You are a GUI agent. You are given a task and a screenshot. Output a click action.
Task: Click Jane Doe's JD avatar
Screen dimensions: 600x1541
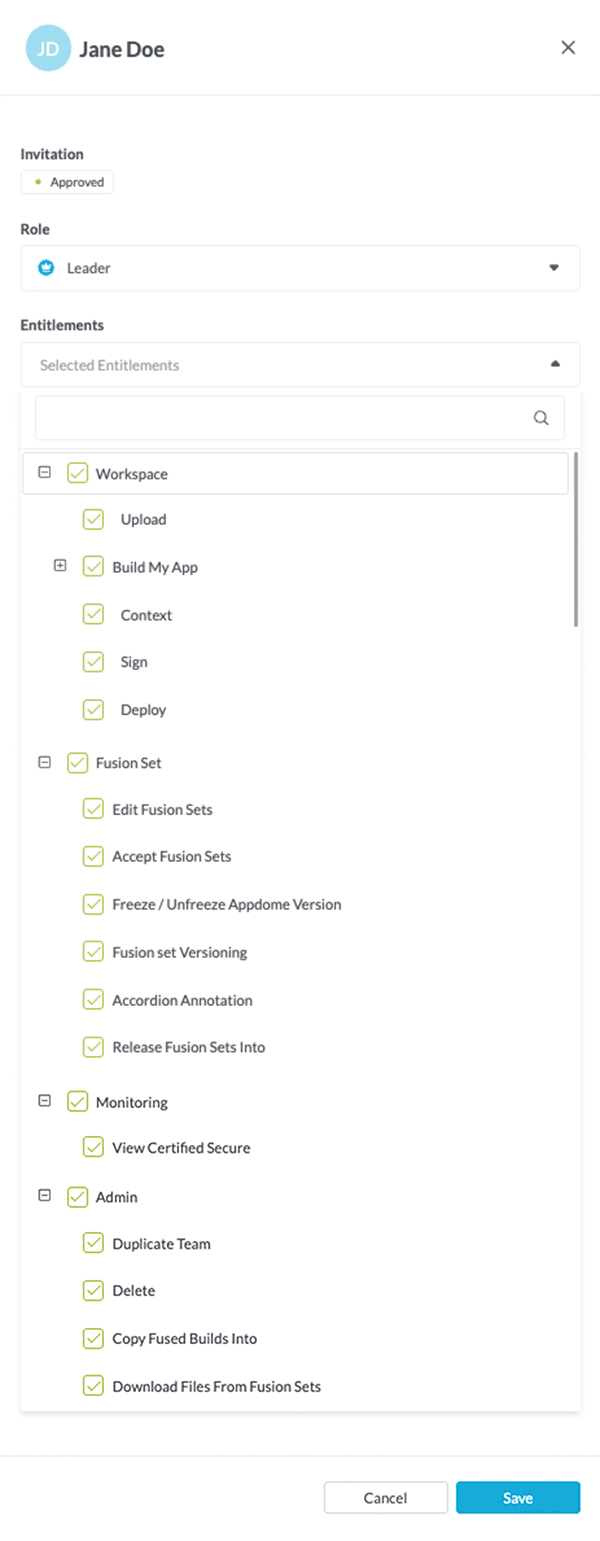pyautogui.click(x=47, y=47)
